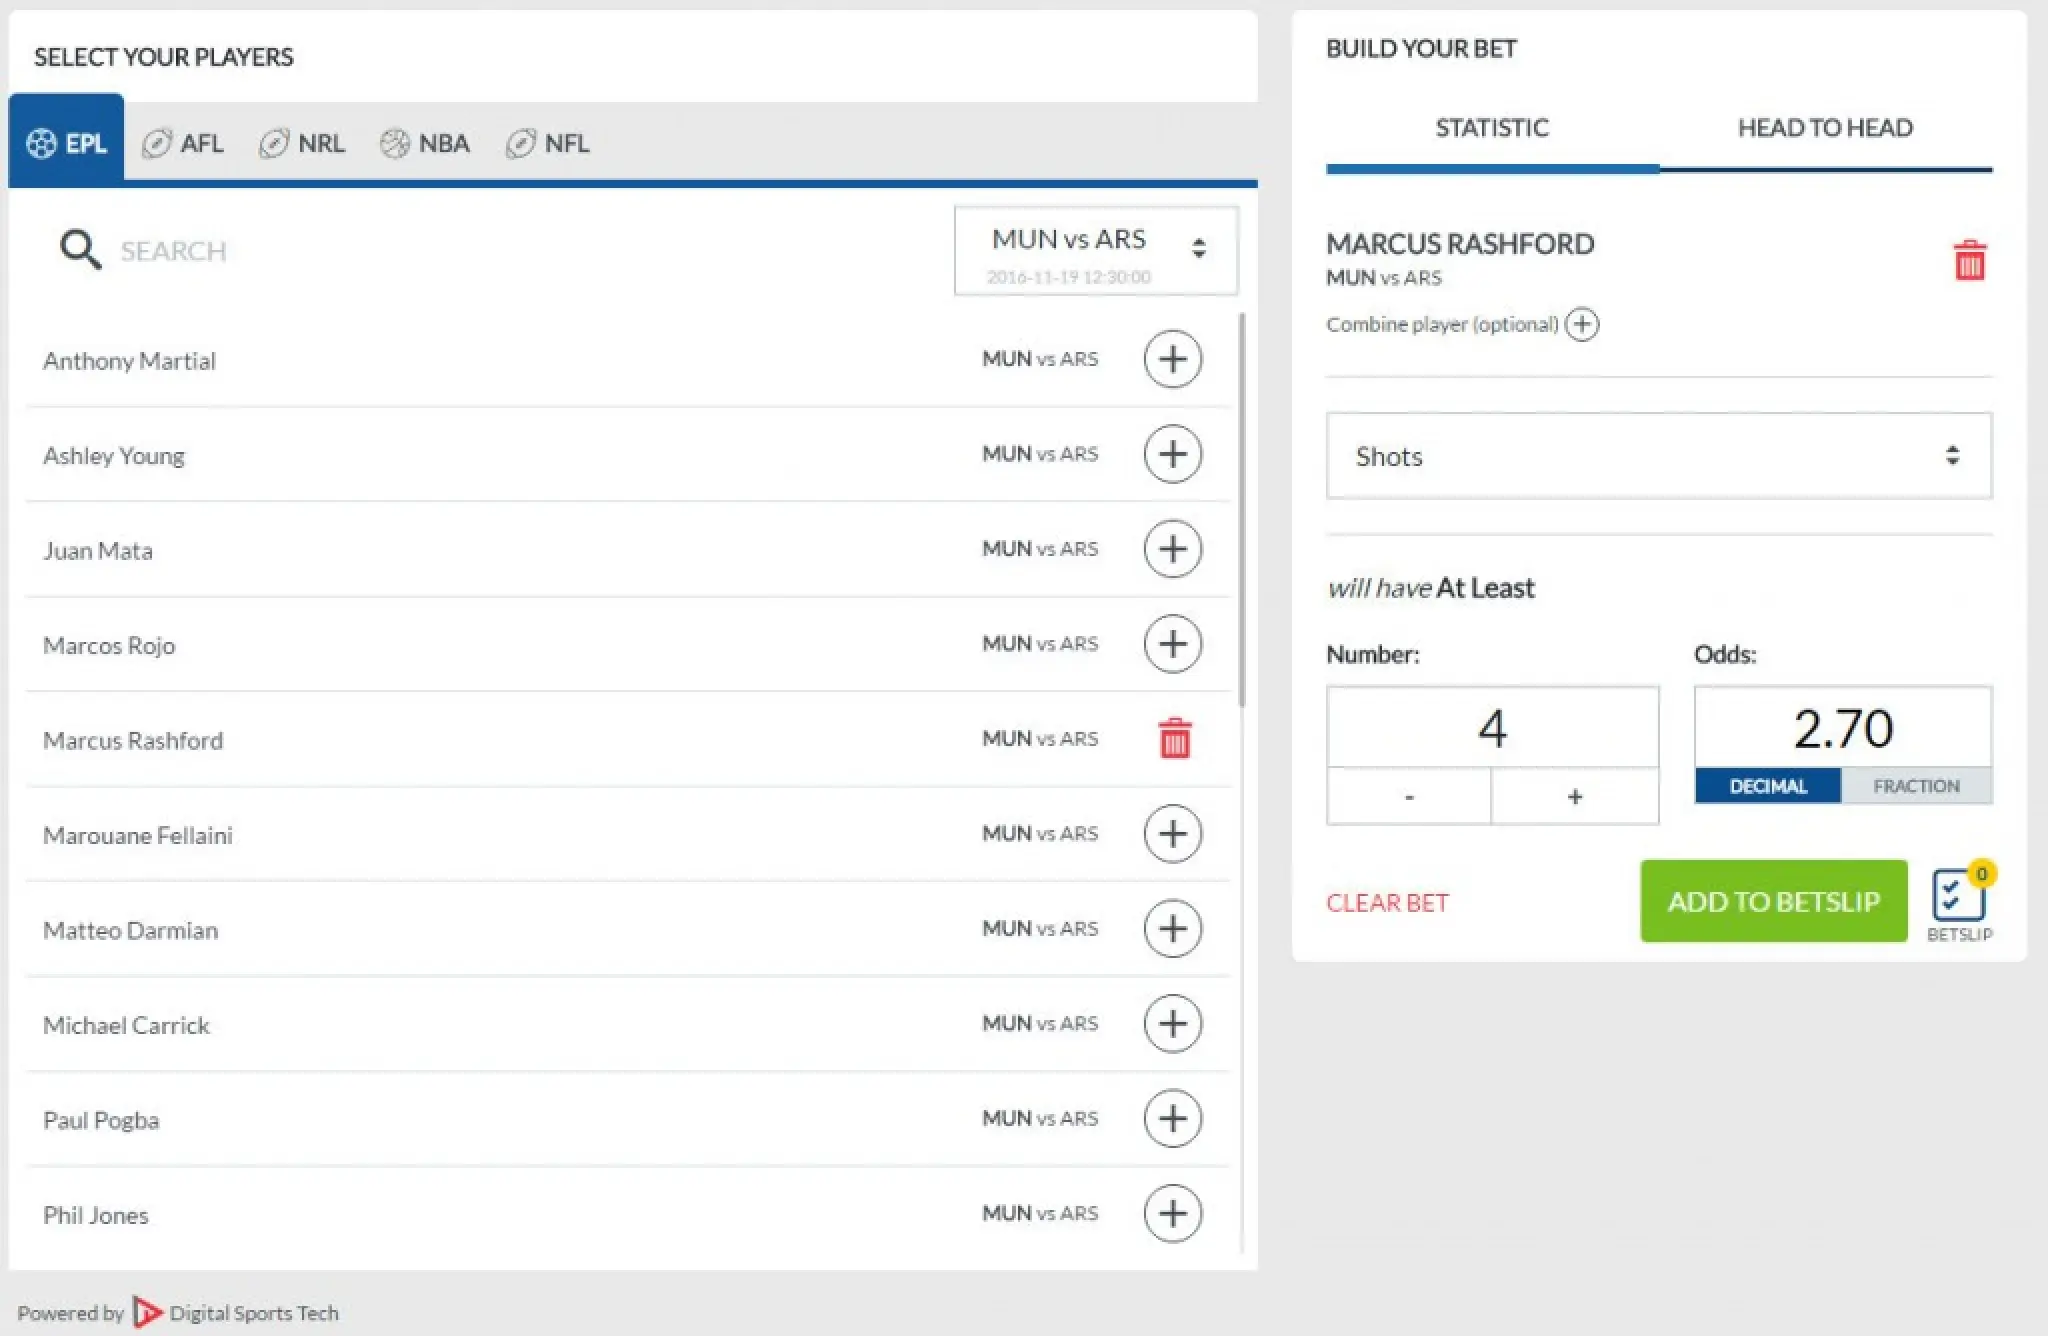Add Marcos Rojo with plus icon
The height and width of the screenshot is (1336, 2048).
point(1172,644)
